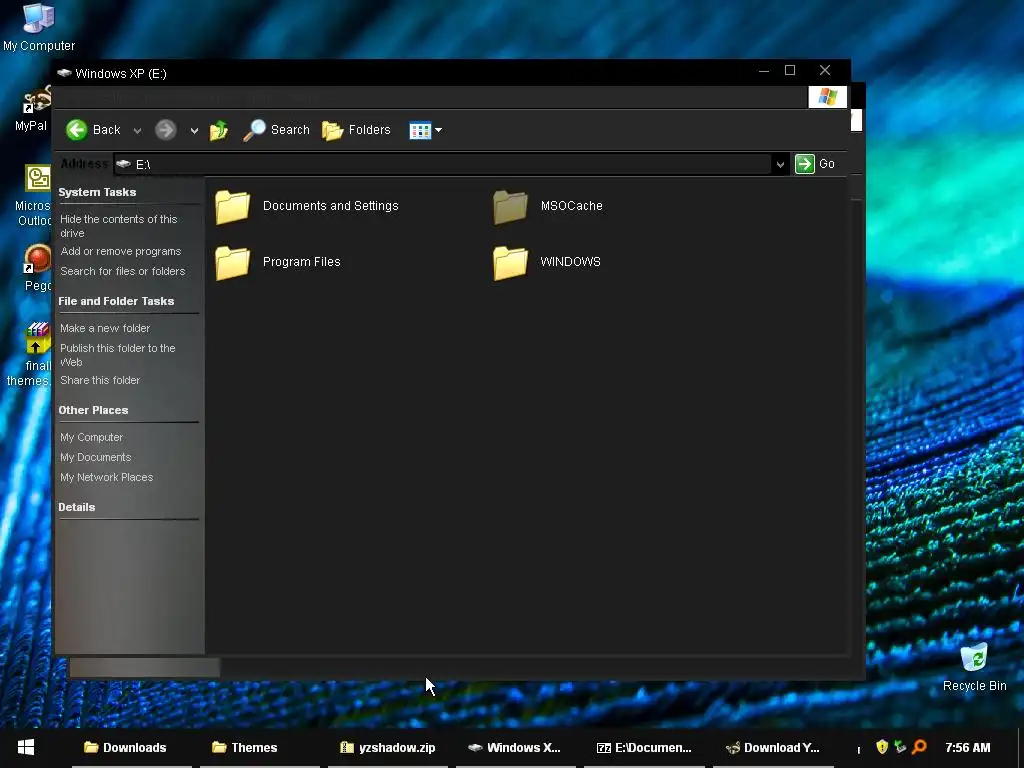Screen dimensions: 1024x768
Task: Click the drive icon in title bar
Action: (64, 73)
